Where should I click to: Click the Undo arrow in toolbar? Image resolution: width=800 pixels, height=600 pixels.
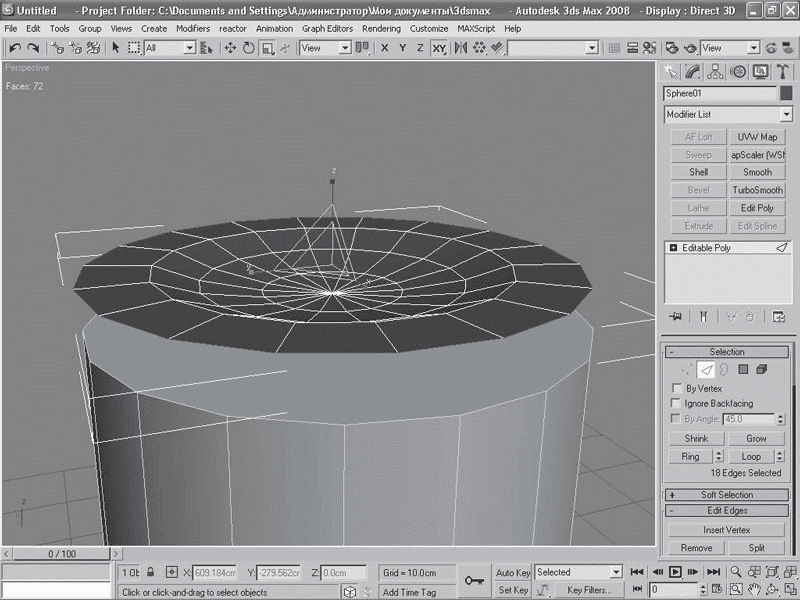[15, 48]
